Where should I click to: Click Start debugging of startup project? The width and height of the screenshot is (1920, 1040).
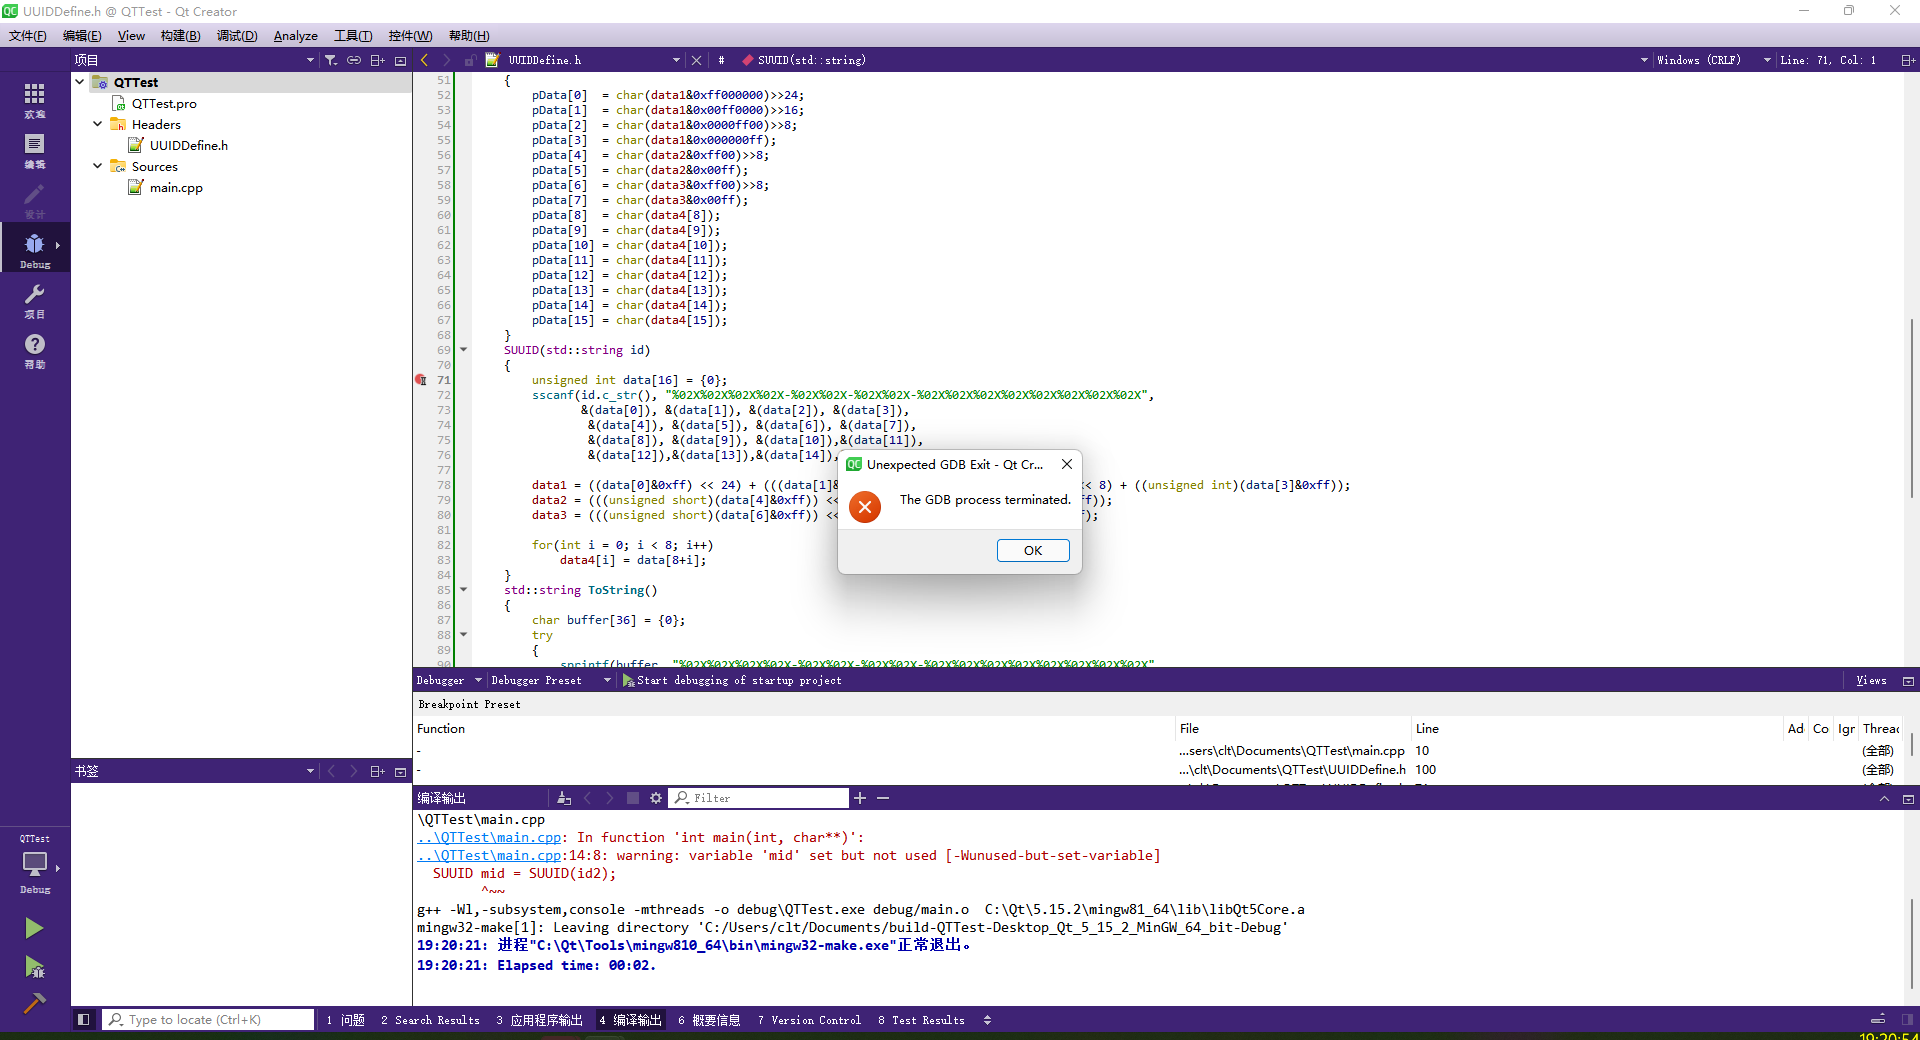click(x=732, y=680)
